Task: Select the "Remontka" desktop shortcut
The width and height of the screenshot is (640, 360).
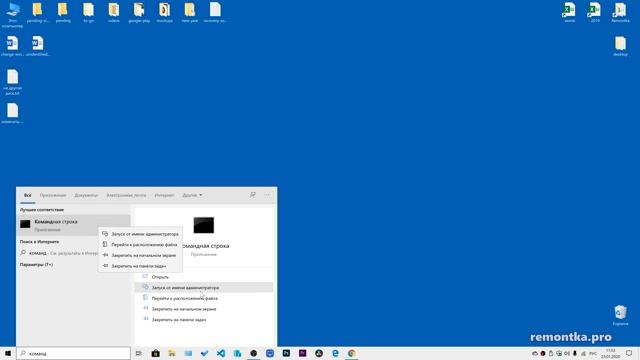Action: click(x=620, y=12)
